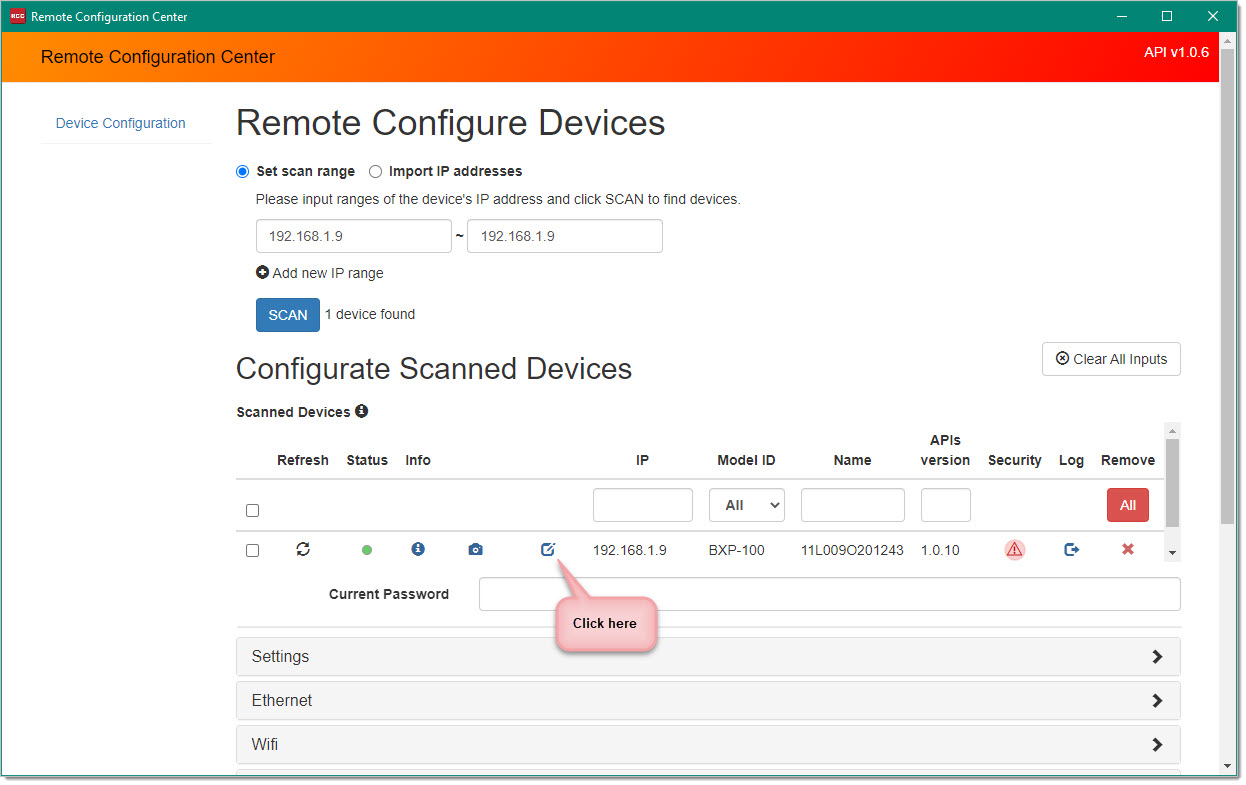Image resolution: width=1246 pixels, height=785 pixels.
Task: Toggle the select-all checkbox in table header
Action: pos(252,511)
